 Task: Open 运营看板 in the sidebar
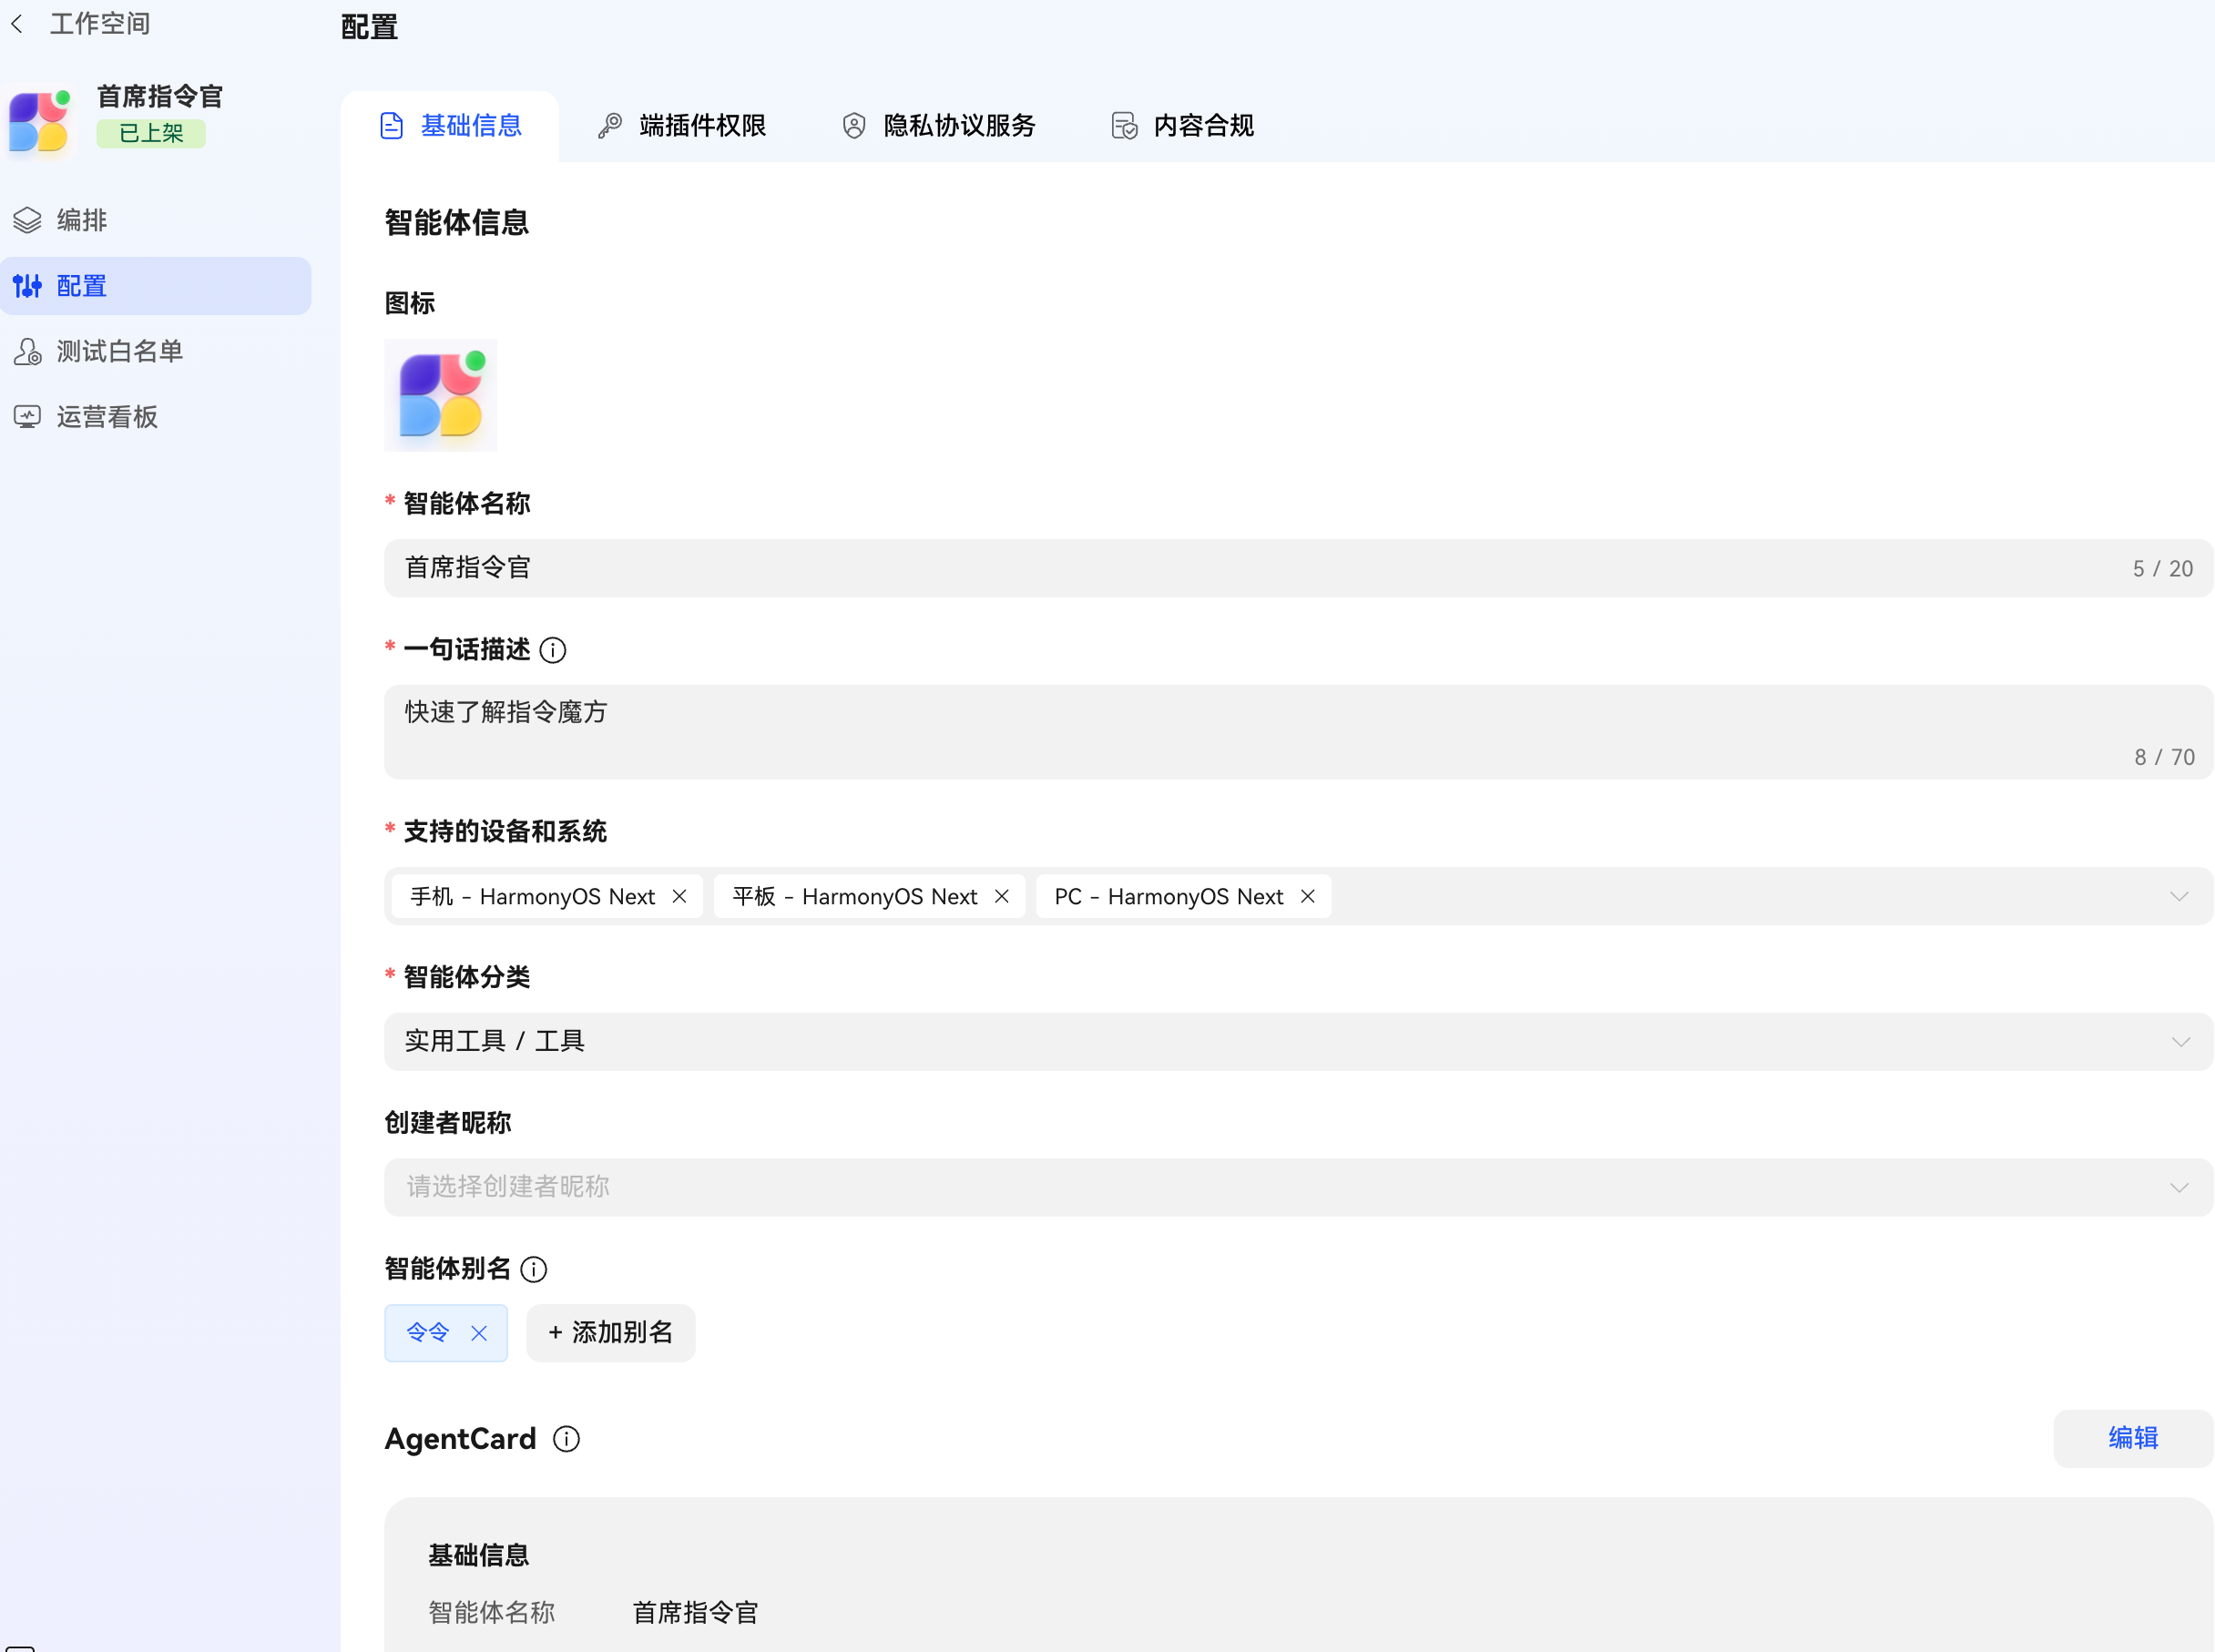click(107, 417)
